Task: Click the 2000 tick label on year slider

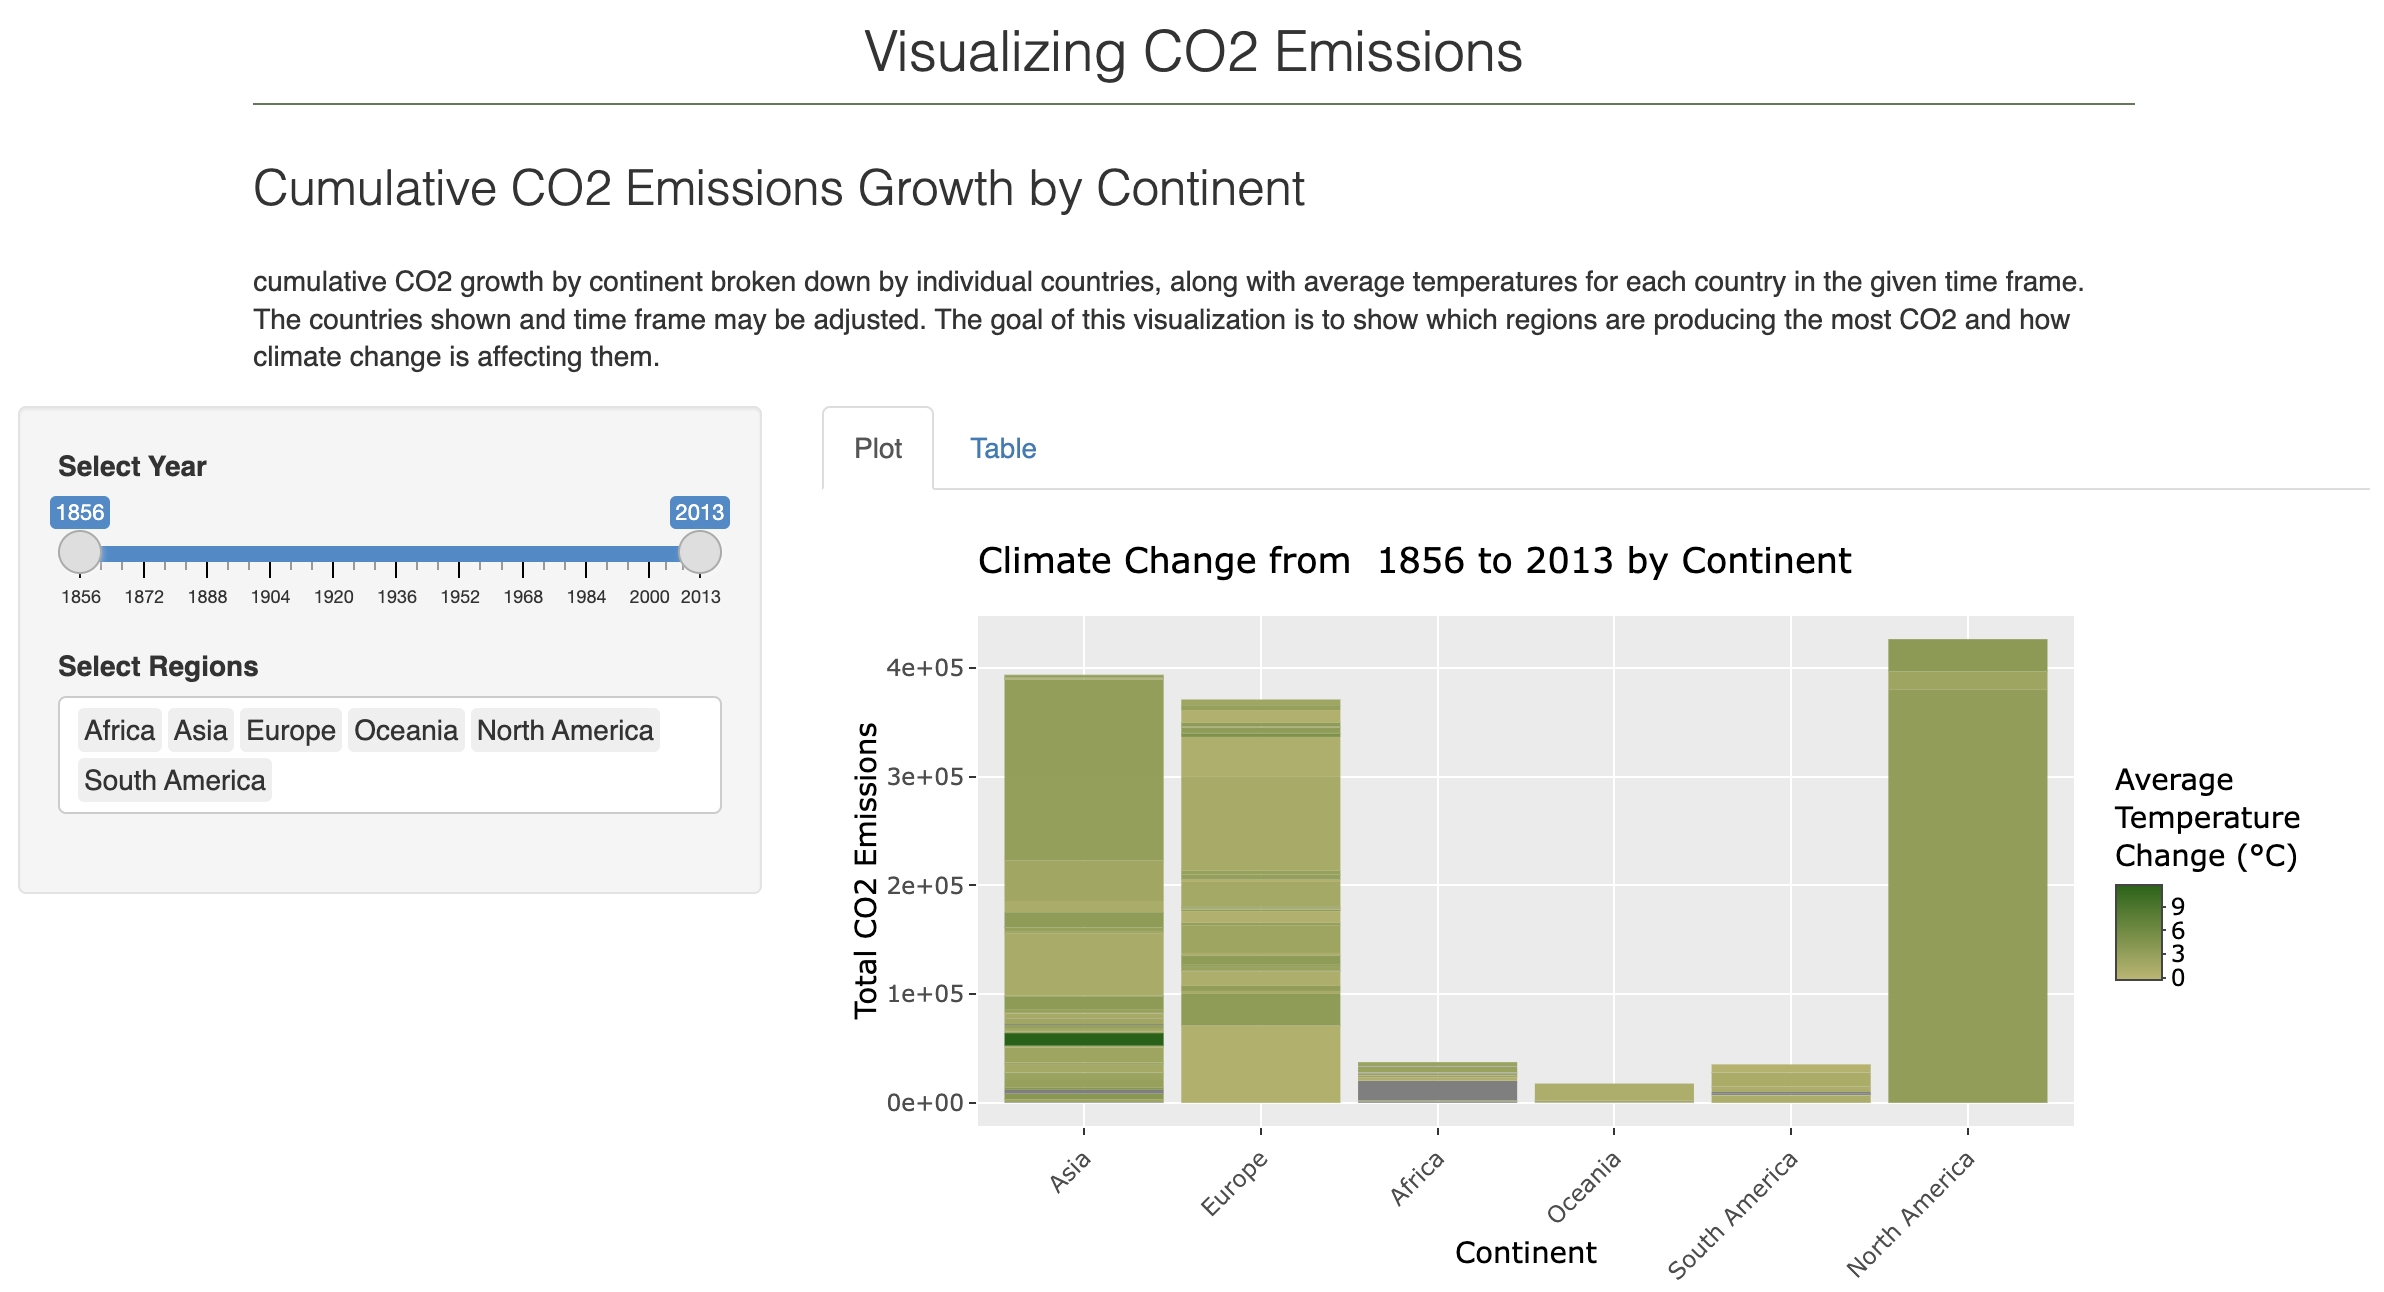Action: [649, 597]
